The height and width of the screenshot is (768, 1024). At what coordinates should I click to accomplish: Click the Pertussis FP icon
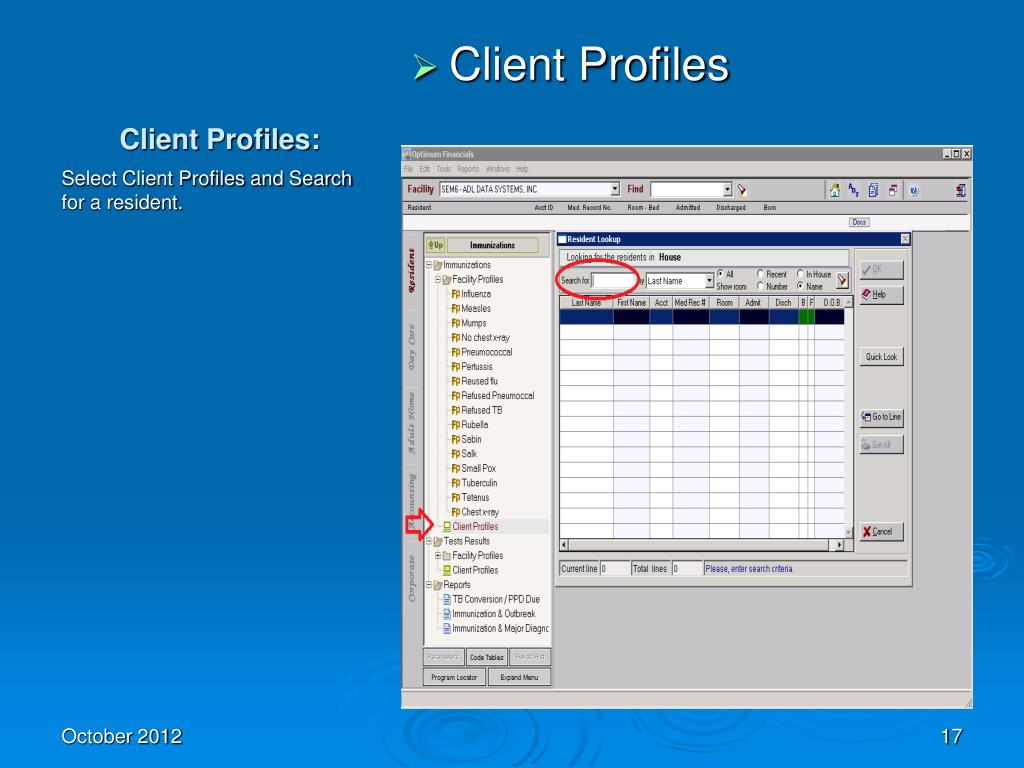(456, 366)
